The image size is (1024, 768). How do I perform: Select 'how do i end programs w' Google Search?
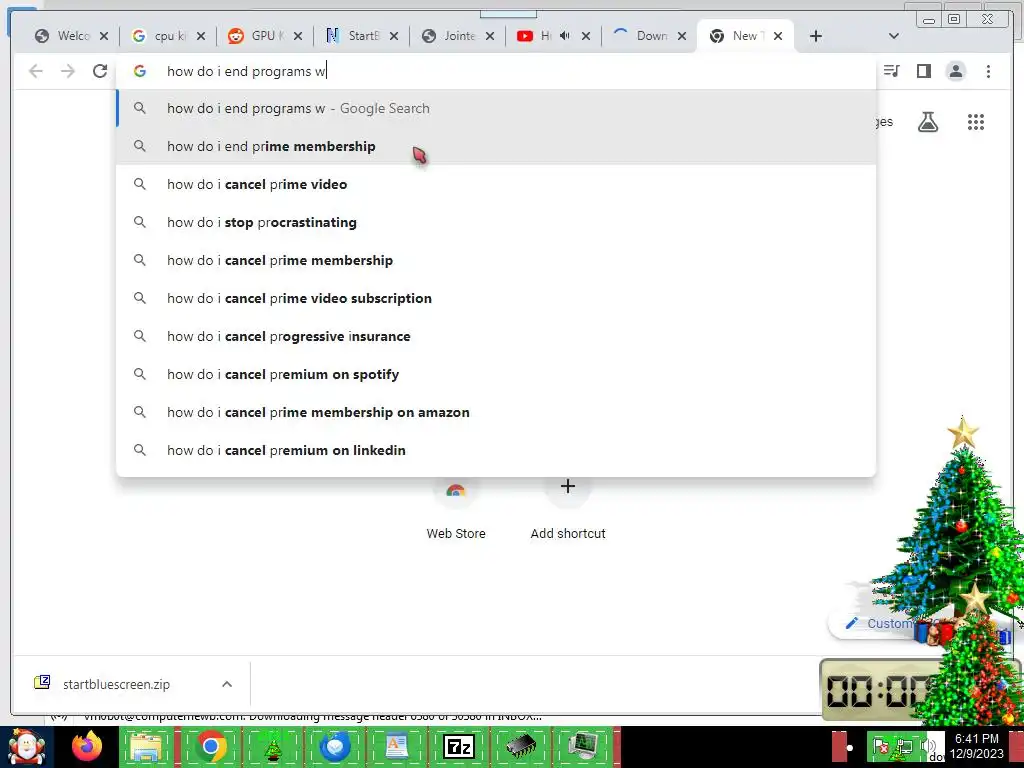coord(496,108)
